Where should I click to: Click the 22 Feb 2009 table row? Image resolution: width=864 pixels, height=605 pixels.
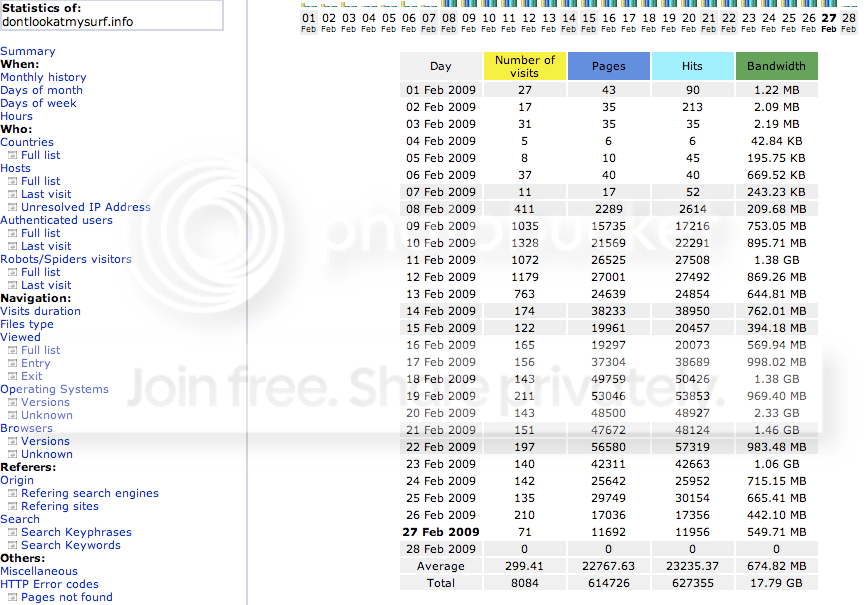[608, 447]
